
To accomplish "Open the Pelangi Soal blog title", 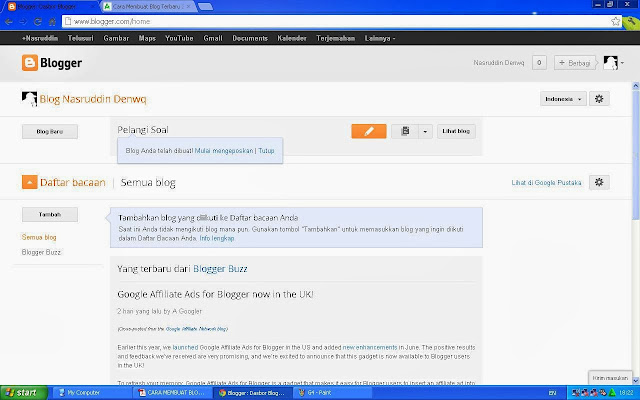I will point(143,130).
